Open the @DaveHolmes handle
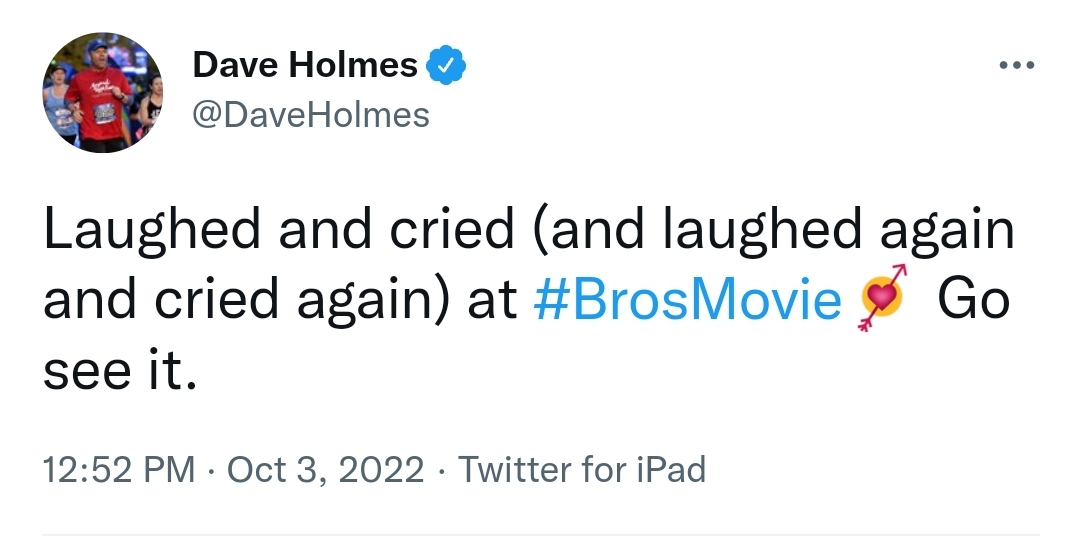Screen dimensions: 1080x540 311,114
